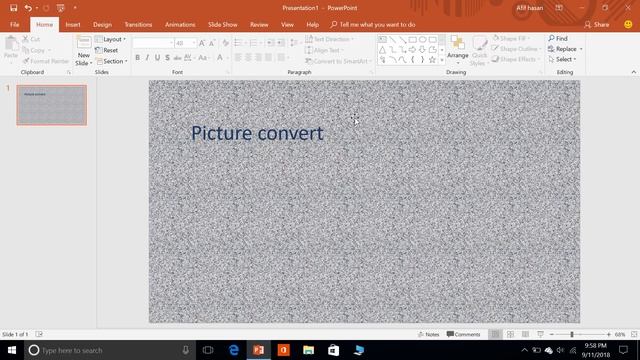Switch to Reading view
The image size is (640, 360).
tap(525, 334)
